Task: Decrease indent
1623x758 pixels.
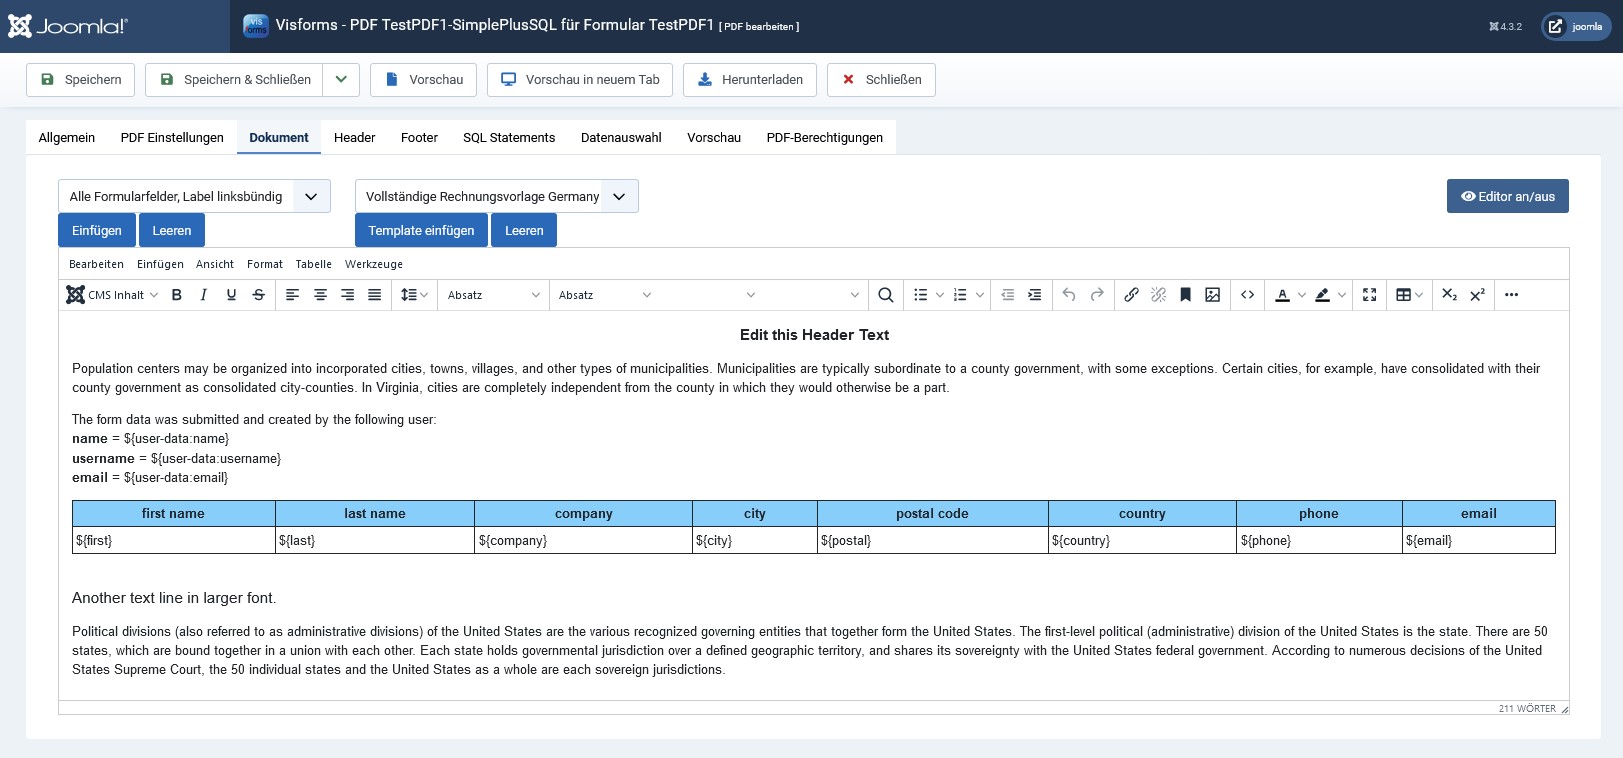Action: pyautogui.click(x=1007, y=295)
